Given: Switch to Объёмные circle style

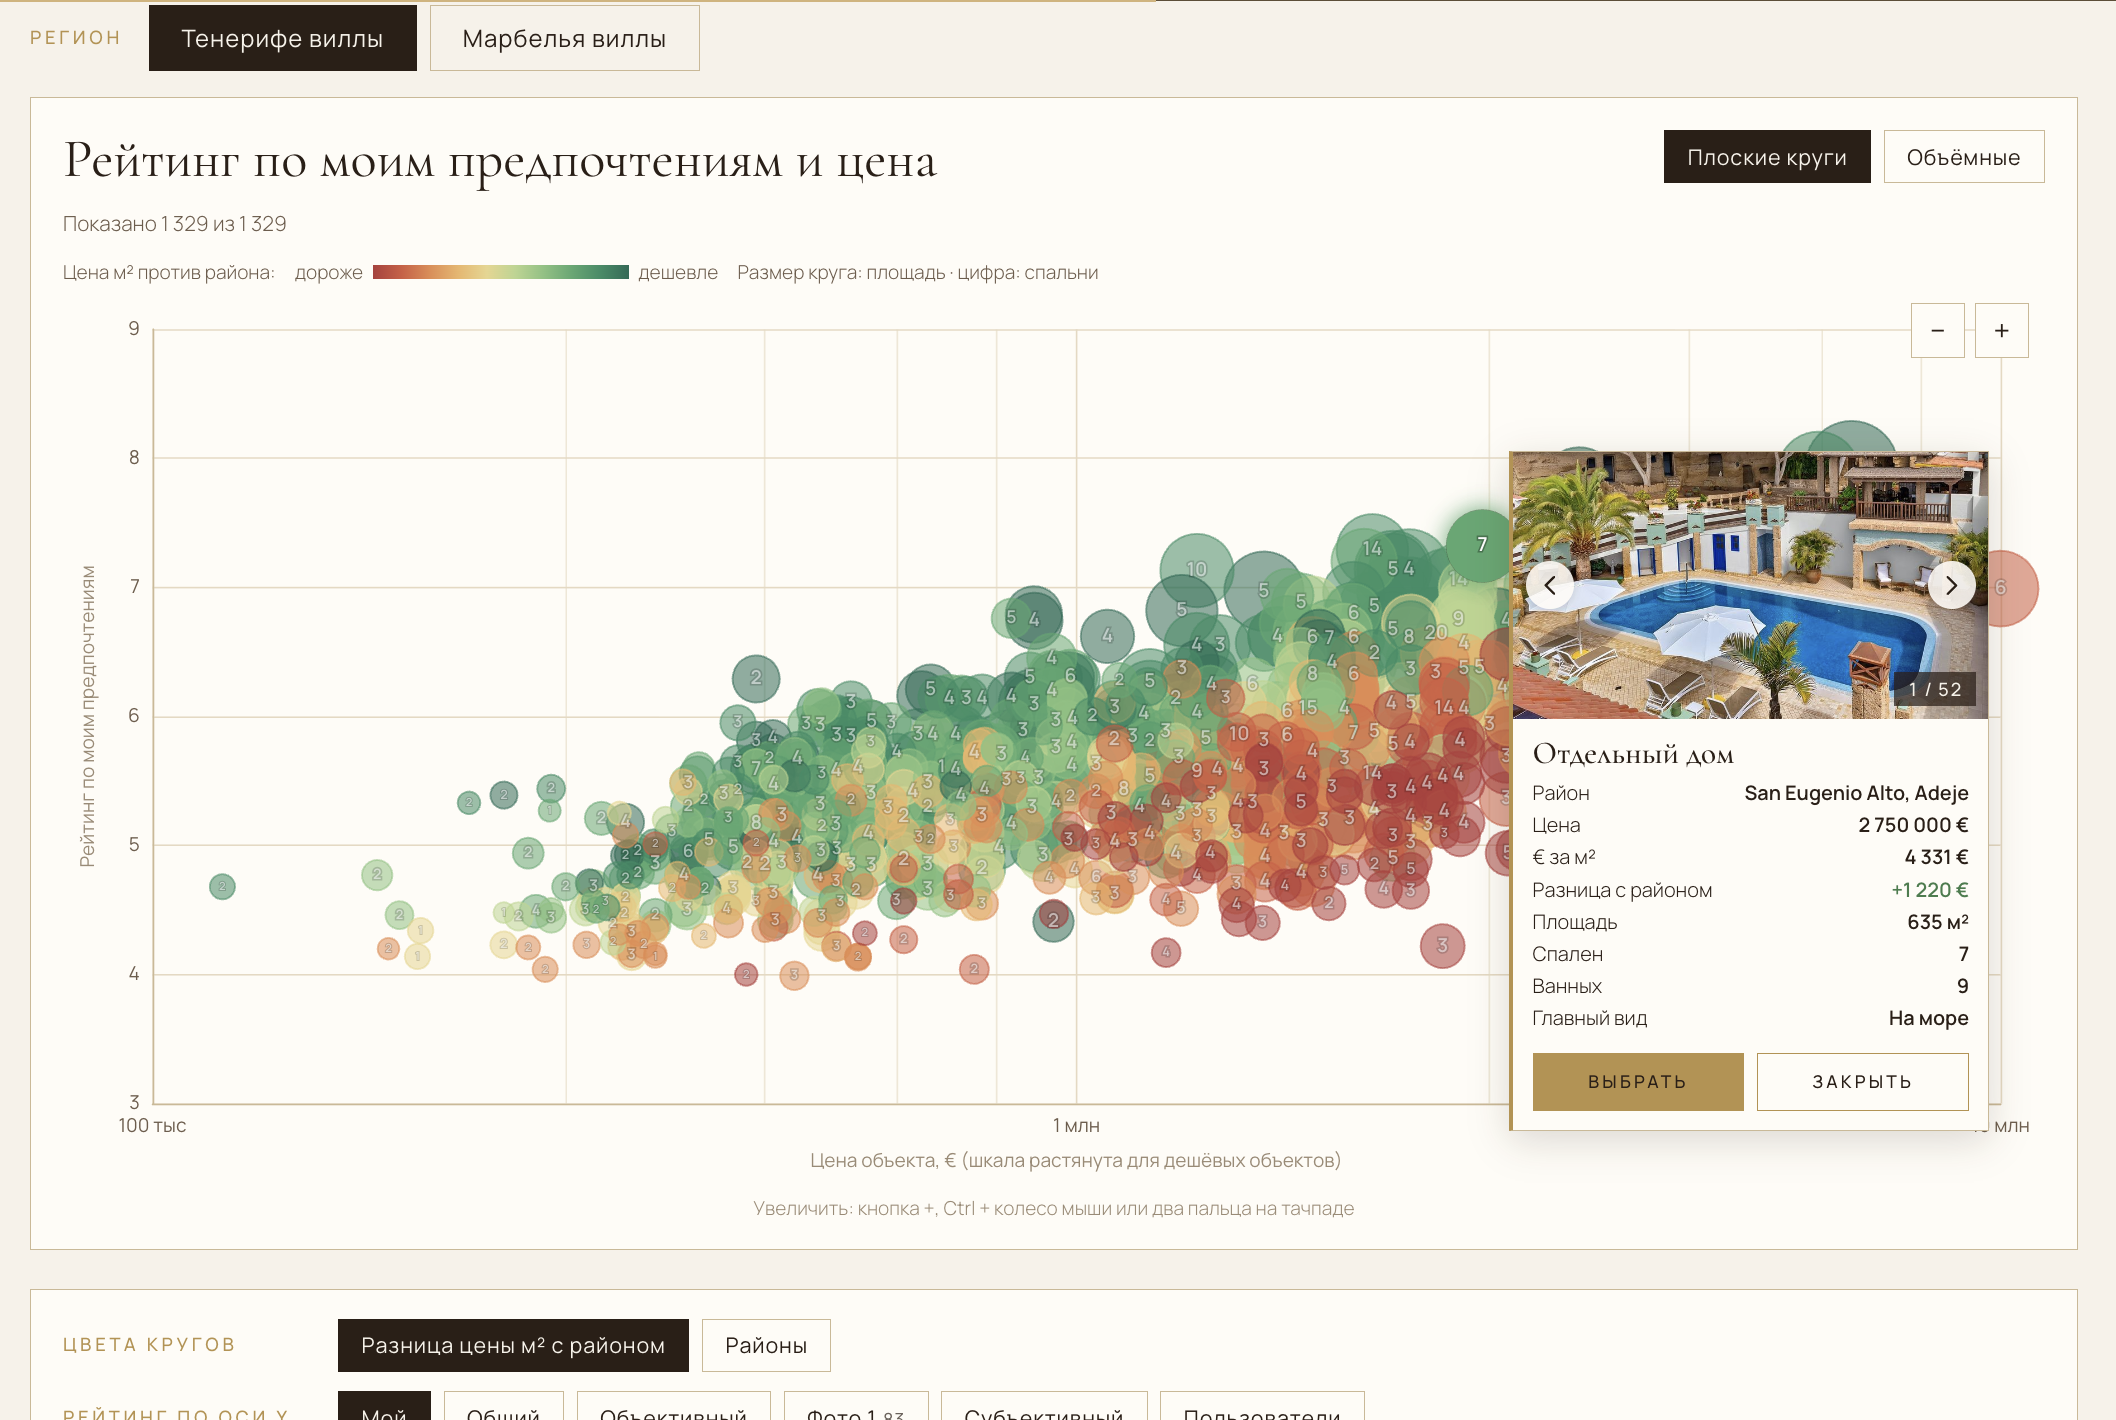Looking at the screenshot, I should point(1963,157).
